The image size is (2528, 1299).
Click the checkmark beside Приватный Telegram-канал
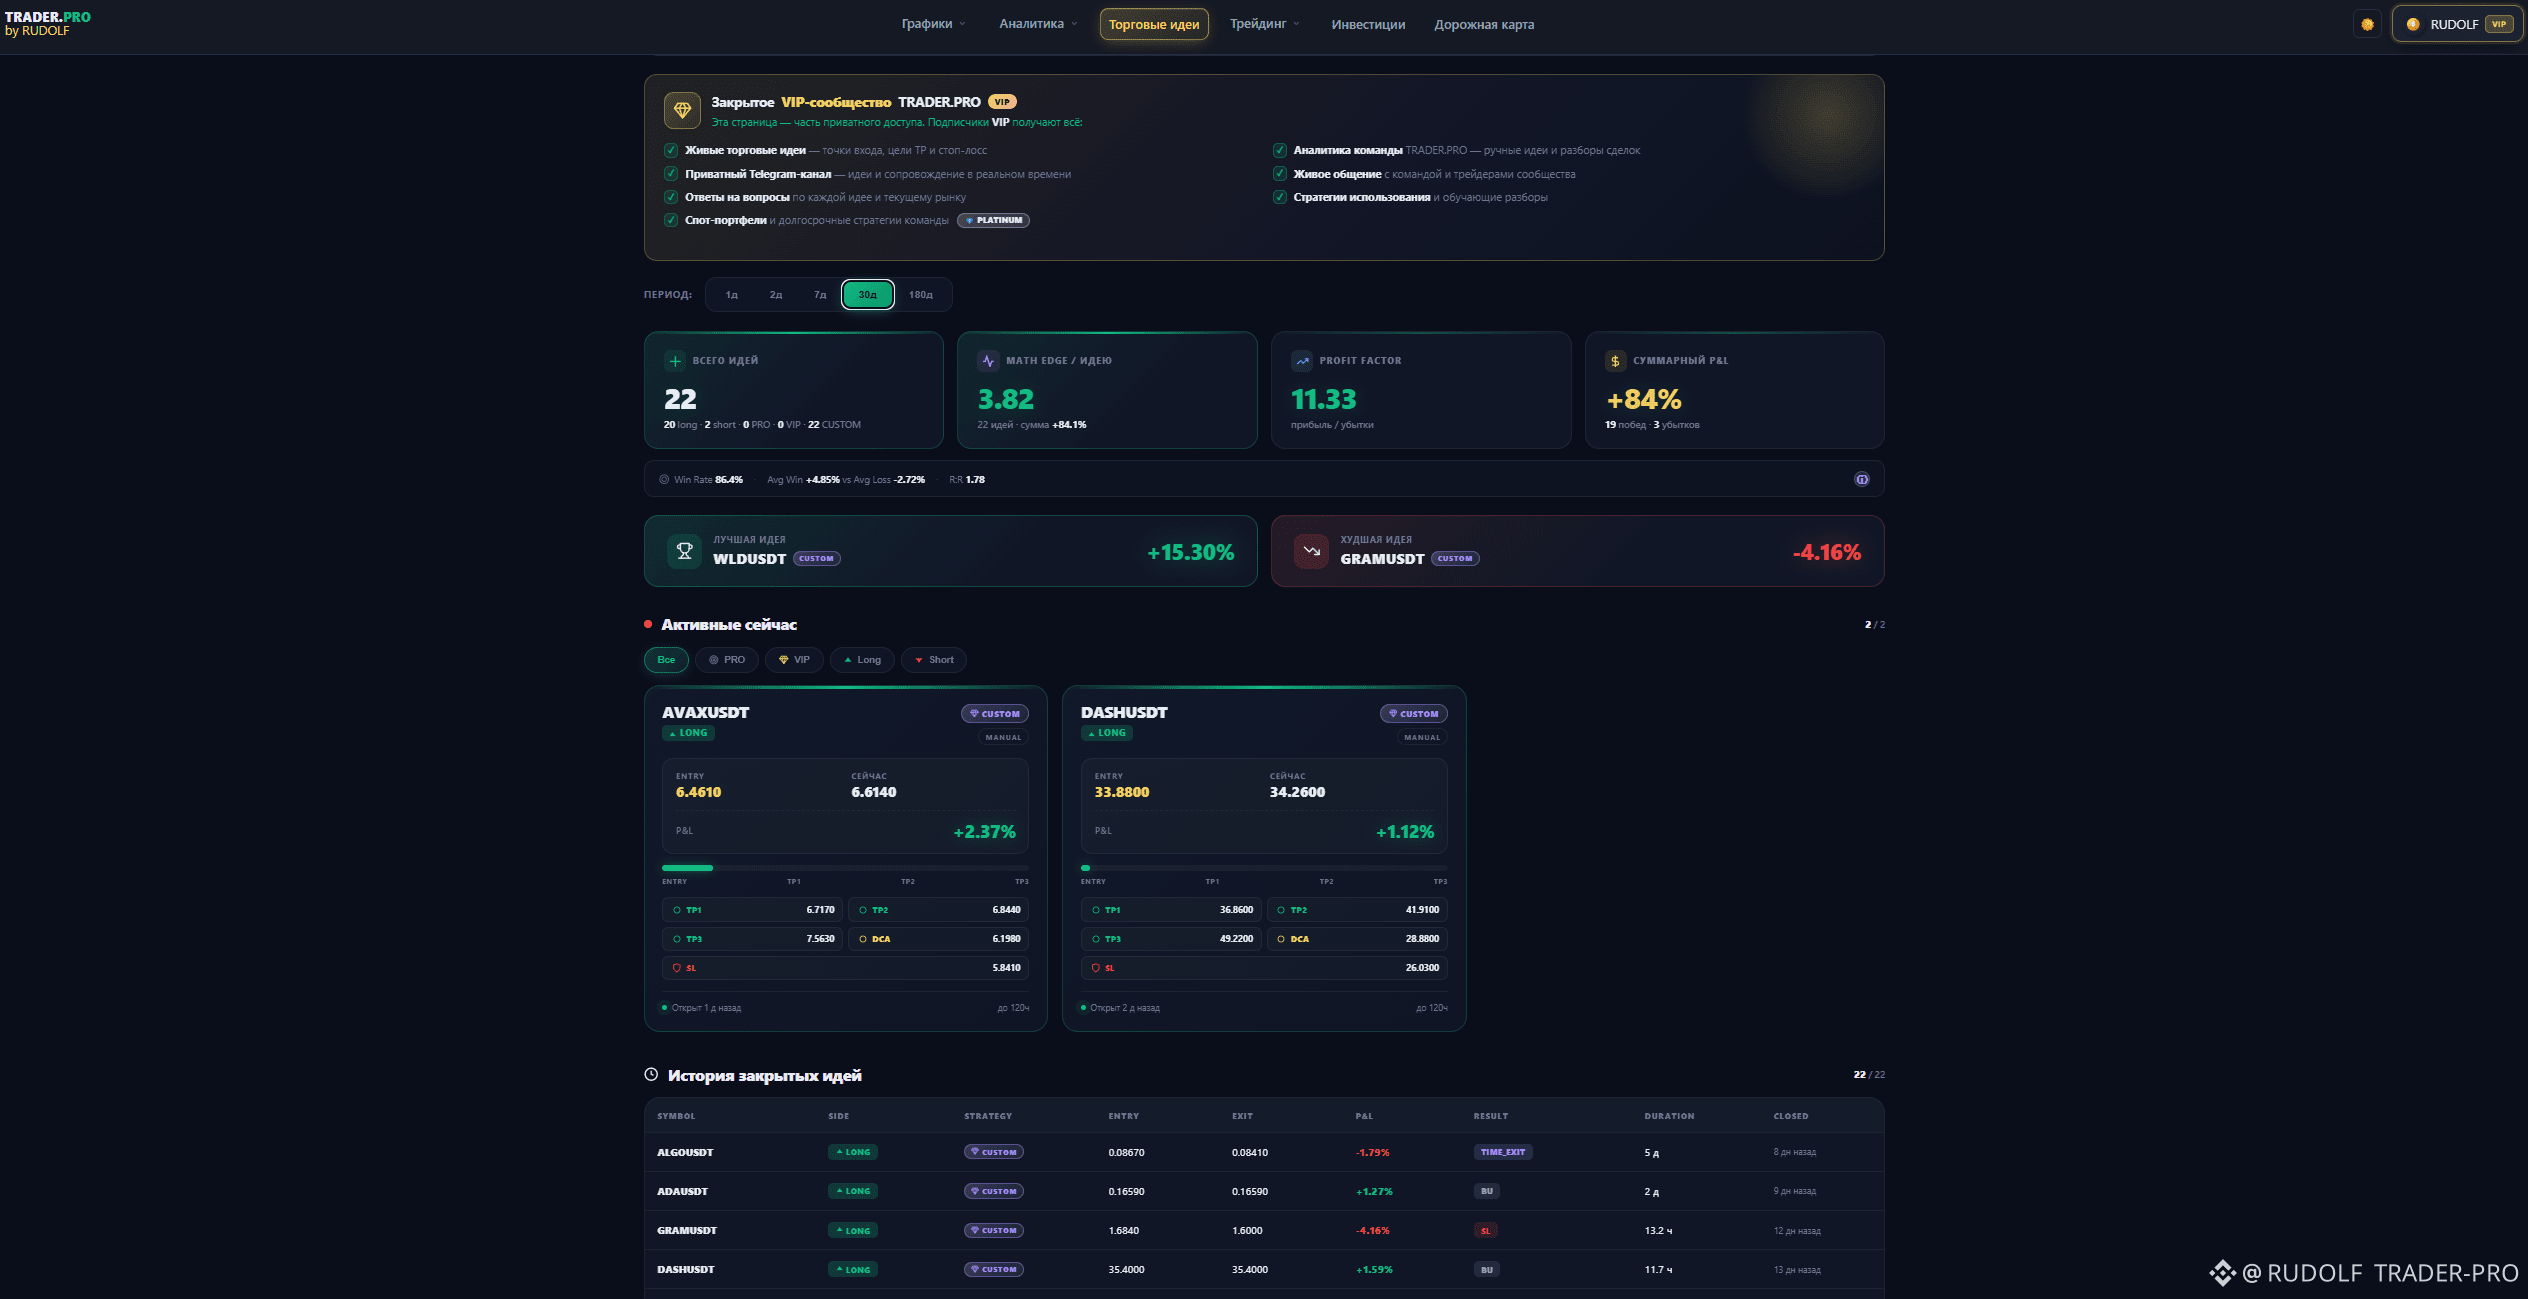671,174
